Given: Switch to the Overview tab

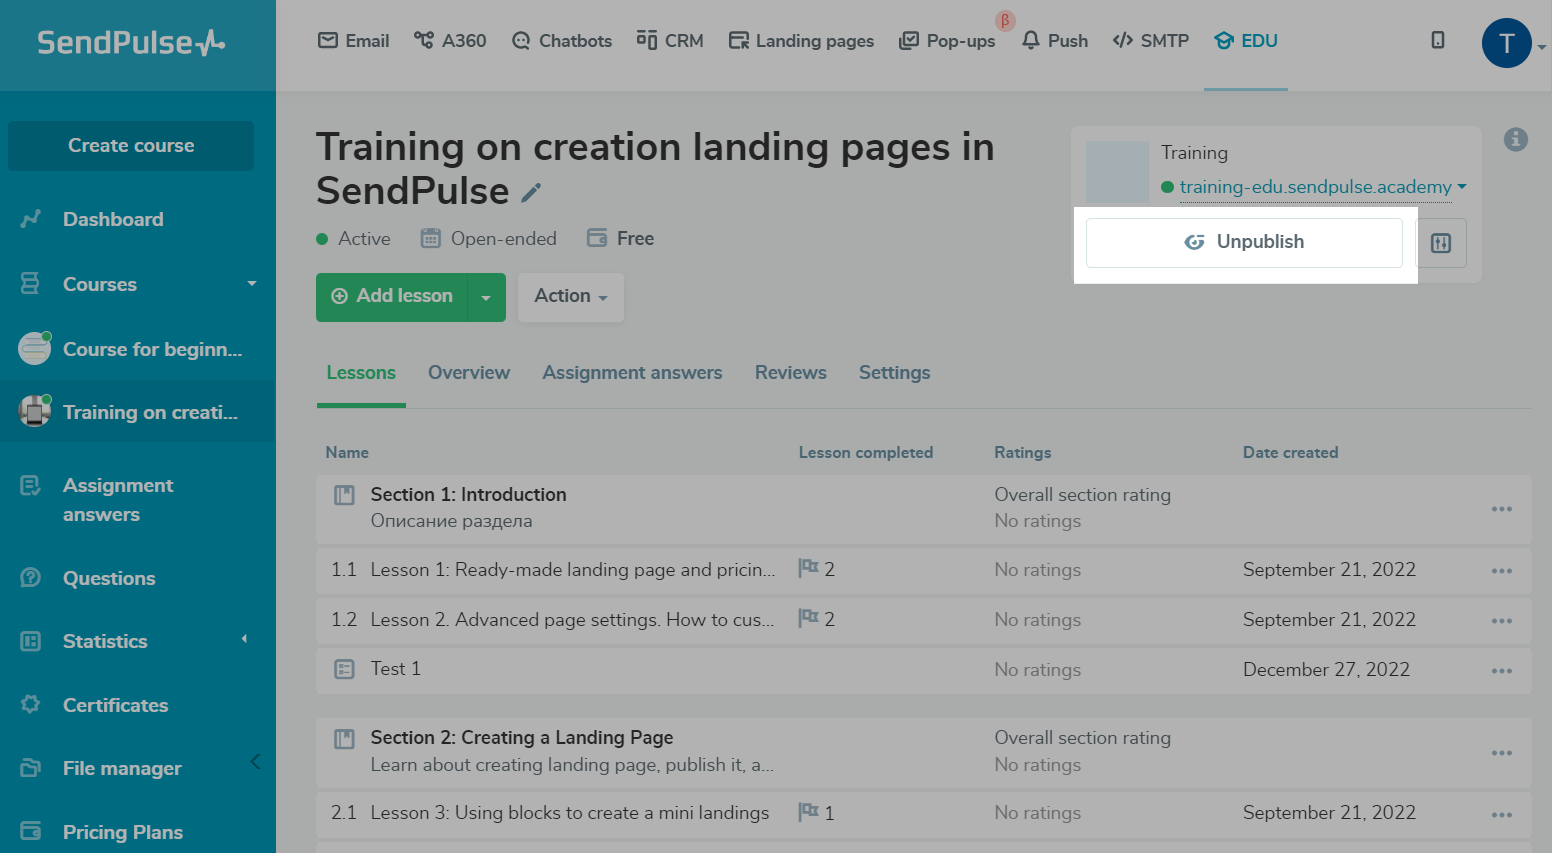Looking at the screenshot, I should pyautogui.click(x=468, y=373).
